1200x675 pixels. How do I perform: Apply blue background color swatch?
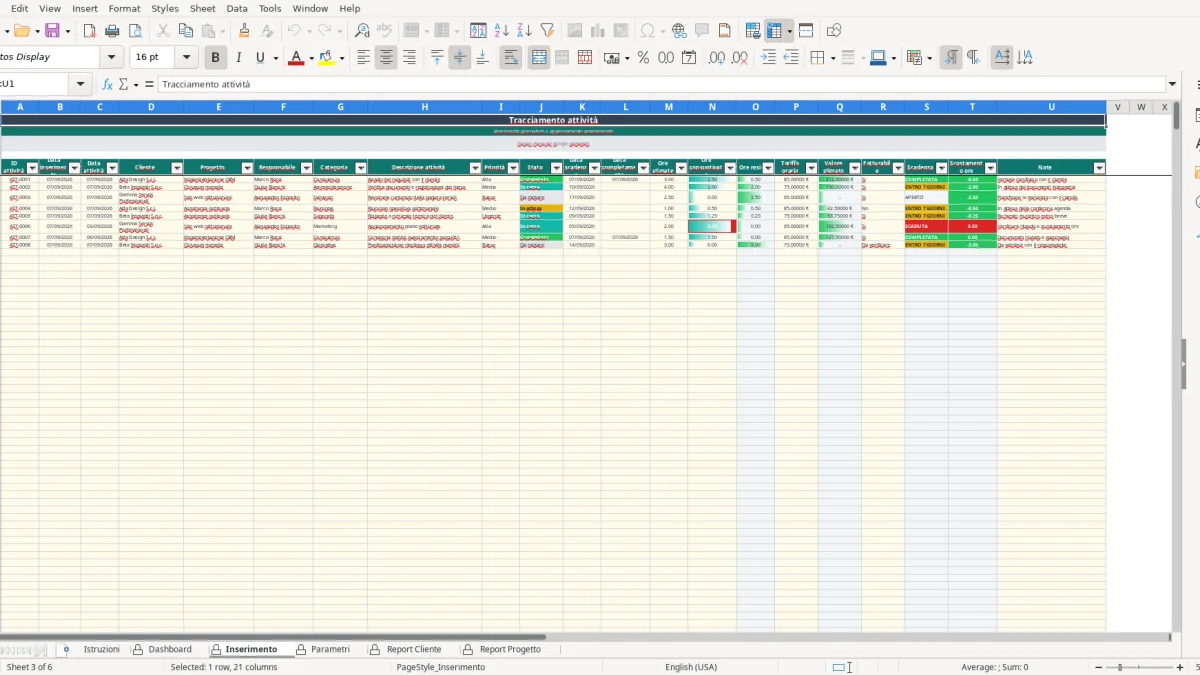[877, 58]
